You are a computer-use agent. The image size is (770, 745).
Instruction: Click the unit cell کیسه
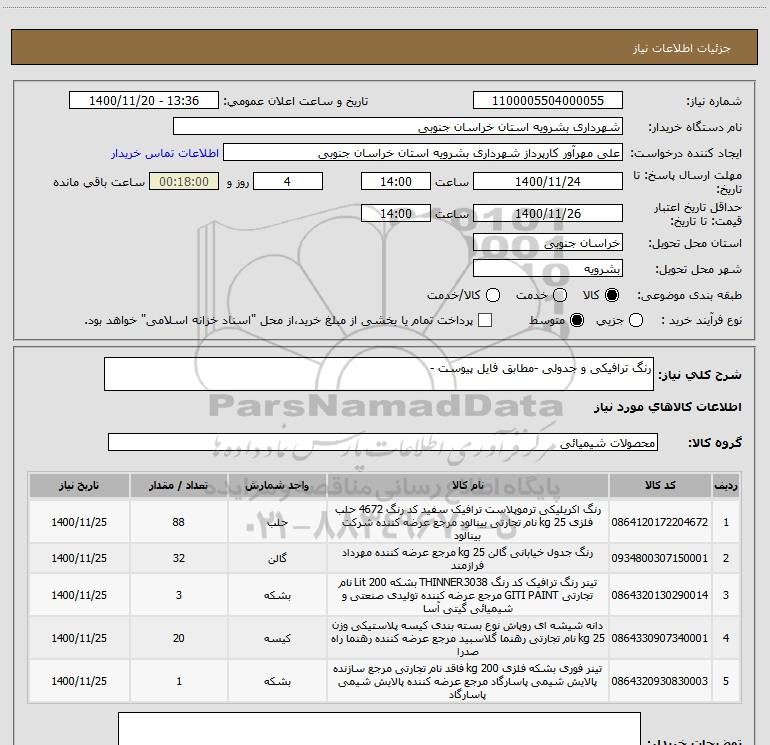point(277,638)
